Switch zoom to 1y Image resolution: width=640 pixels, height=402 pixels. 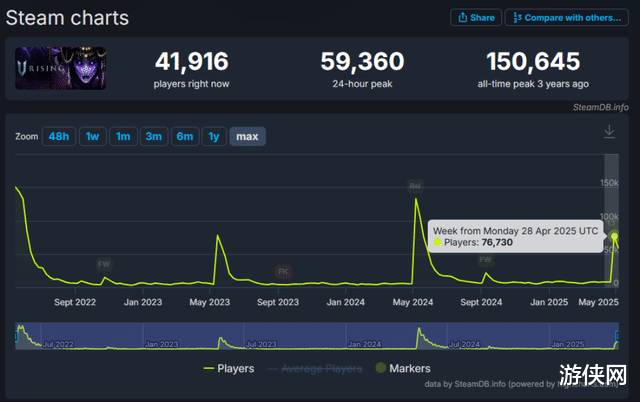click(x=214, y=136)
